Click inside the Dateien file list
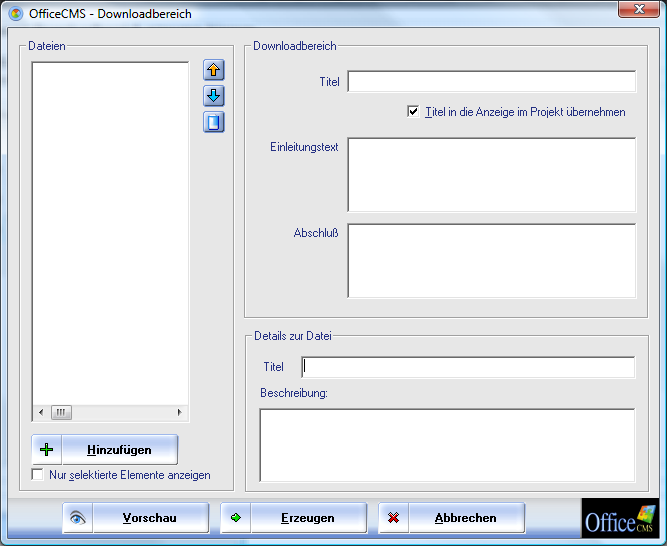The height and width of the screenshot is (546, 667). [x=110, y=233]
